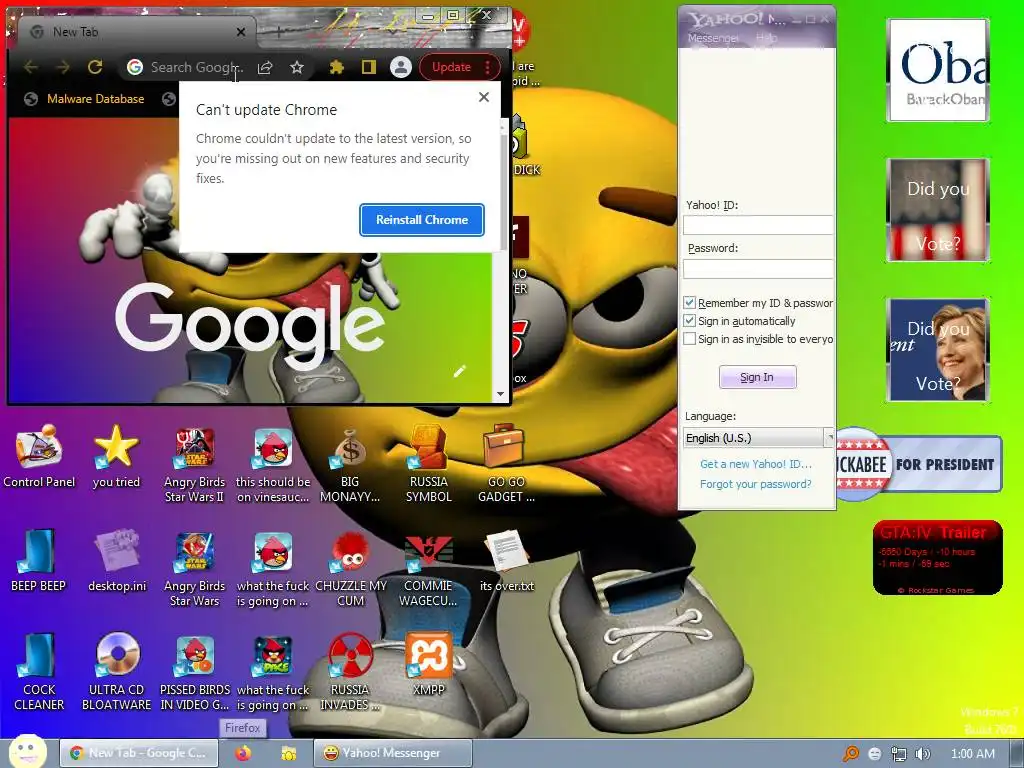This screenshot has width=1024, height=768.
Task: Open a new Chrome tab plus button
Action: pos(279,31)
